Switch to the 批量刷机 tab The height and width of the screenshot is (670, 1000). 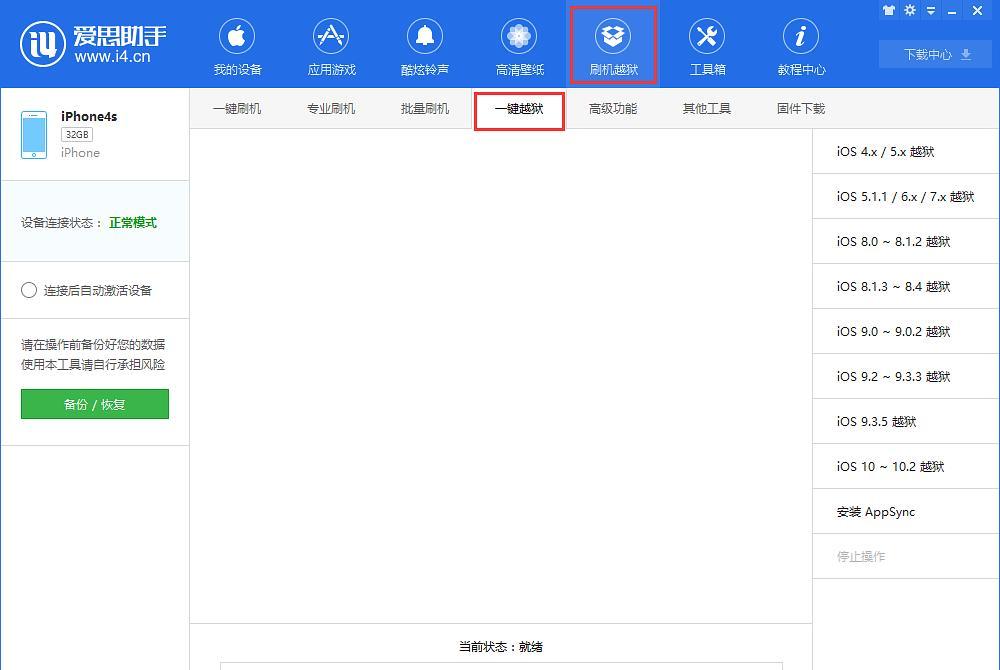click(x=425, y=109)
